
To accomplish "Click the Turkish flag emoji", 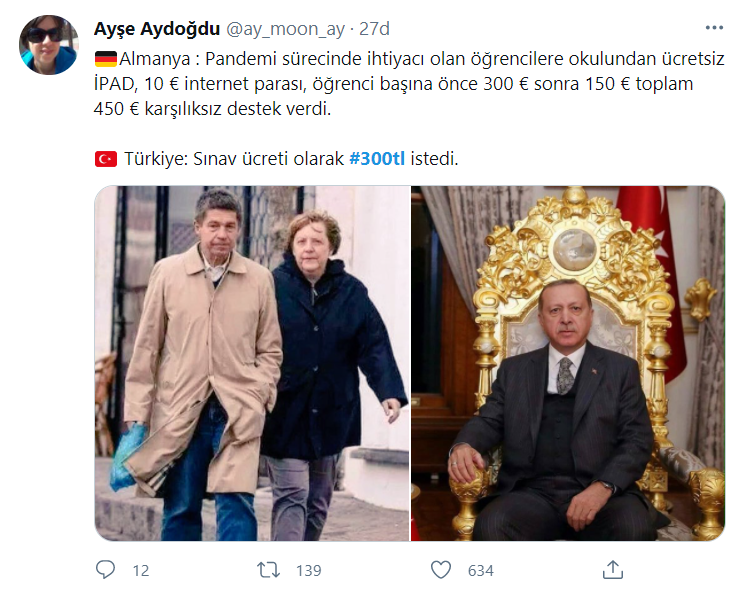I will click(105, 159).
